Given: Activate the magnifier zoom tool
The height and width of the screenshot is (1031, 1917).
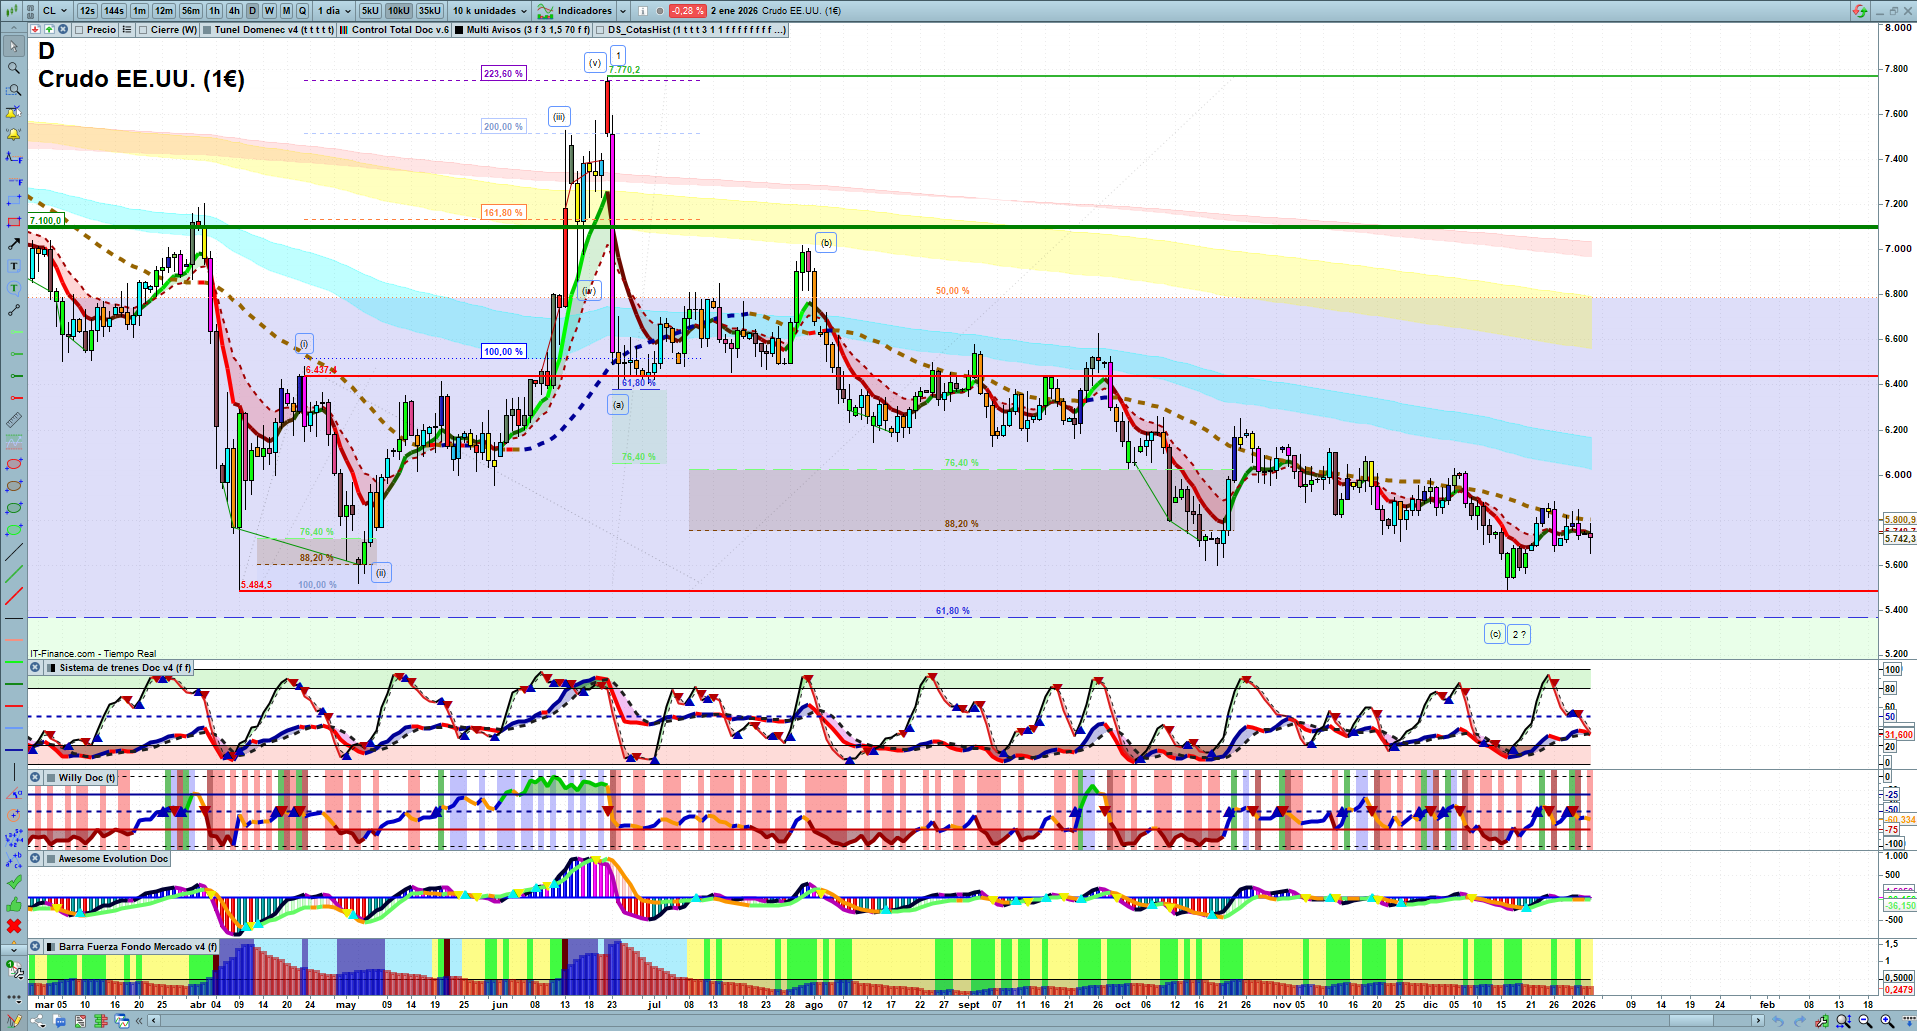Looking at the screenshot, I should click(x=14, y=68).
